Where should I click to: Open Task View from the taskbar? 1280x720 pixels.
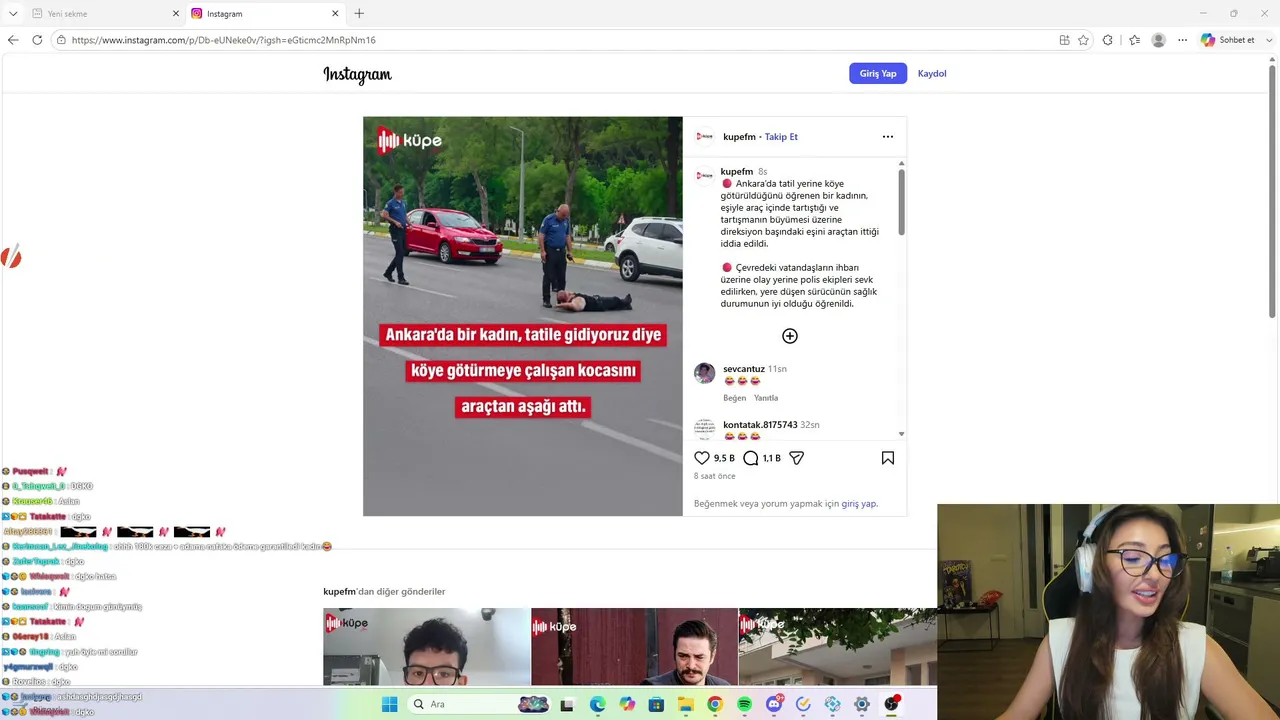click(568, 704)
